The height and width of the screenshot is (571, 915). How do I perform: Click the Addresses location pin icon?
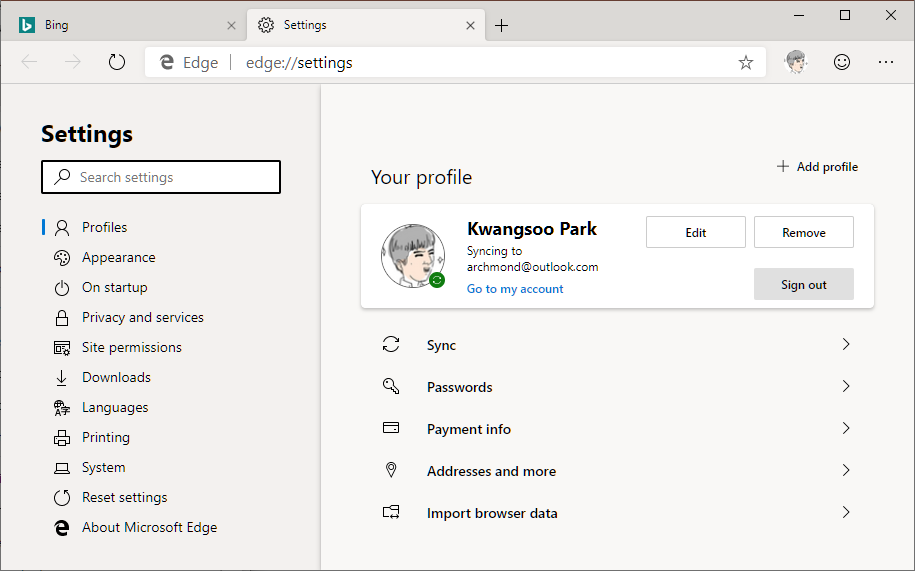391,470
